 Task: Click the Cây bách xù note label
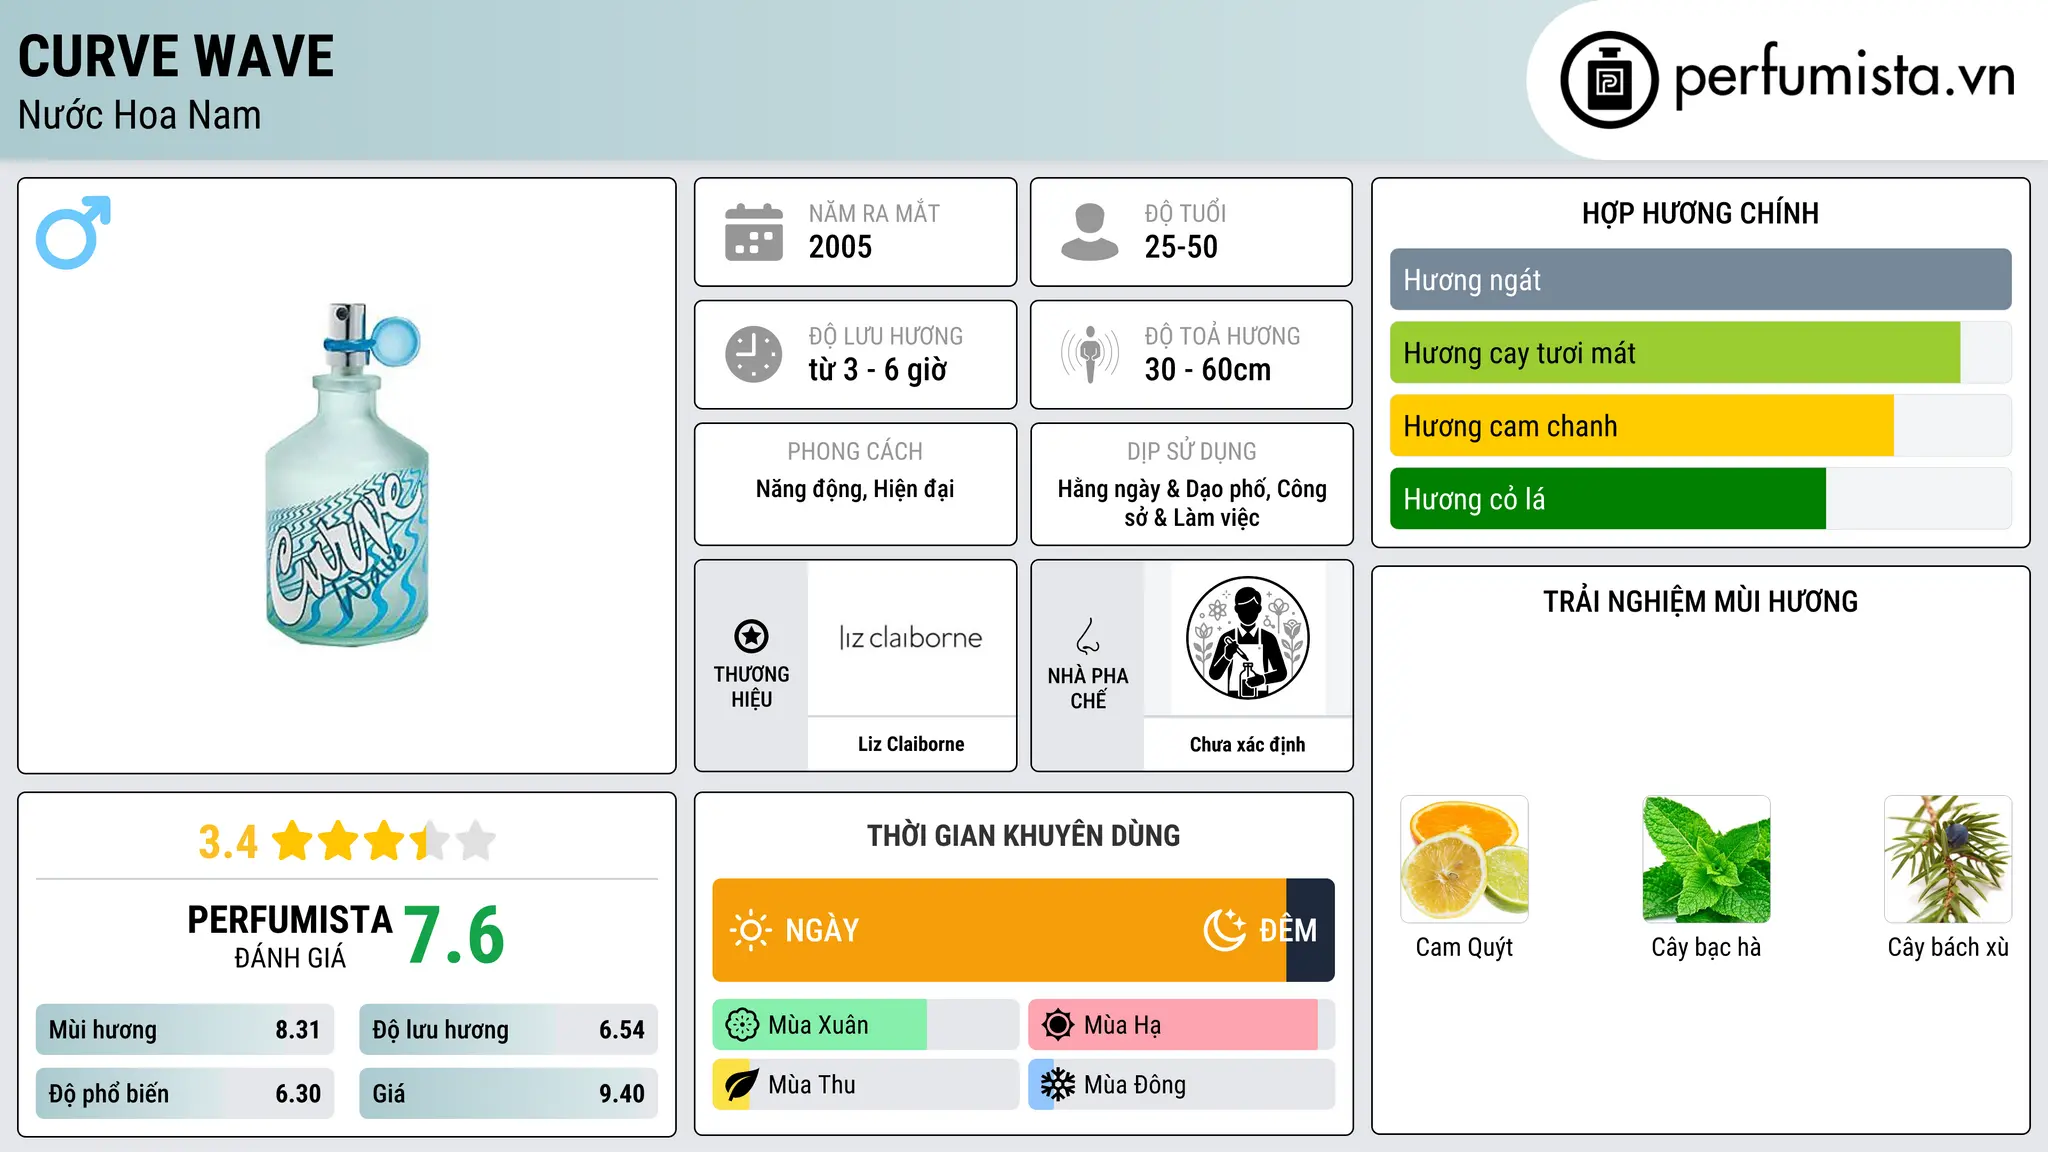1948,947
